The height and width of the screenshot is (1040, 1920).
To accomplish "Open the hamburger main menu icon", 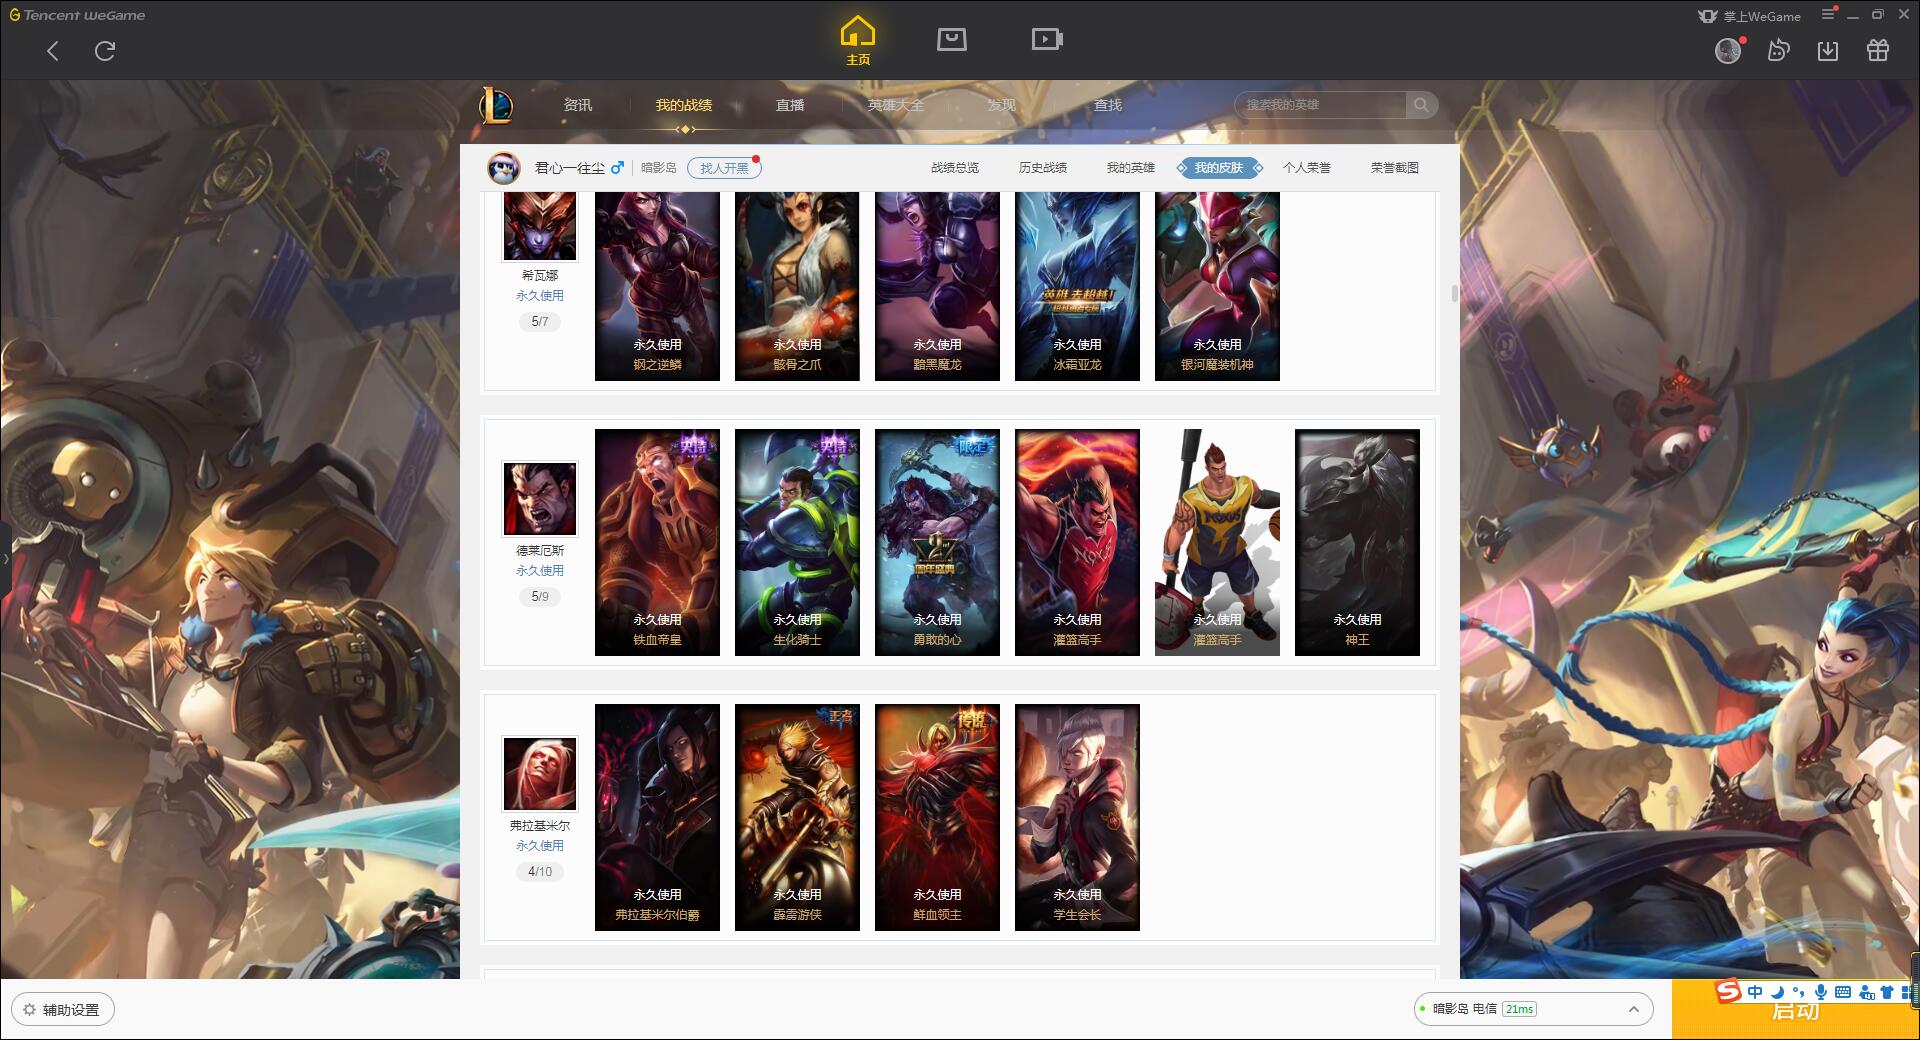I will [x=1828, y=15].
